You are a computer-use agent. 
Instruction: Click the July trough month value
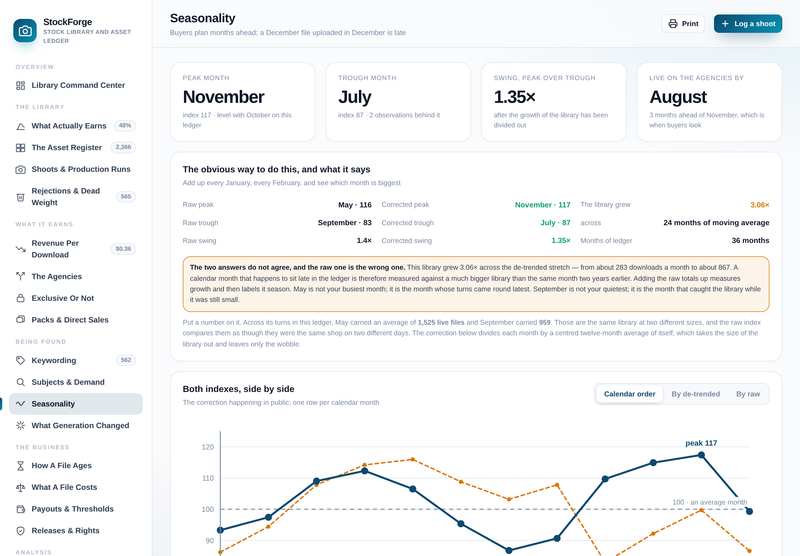tap(355, 97)
